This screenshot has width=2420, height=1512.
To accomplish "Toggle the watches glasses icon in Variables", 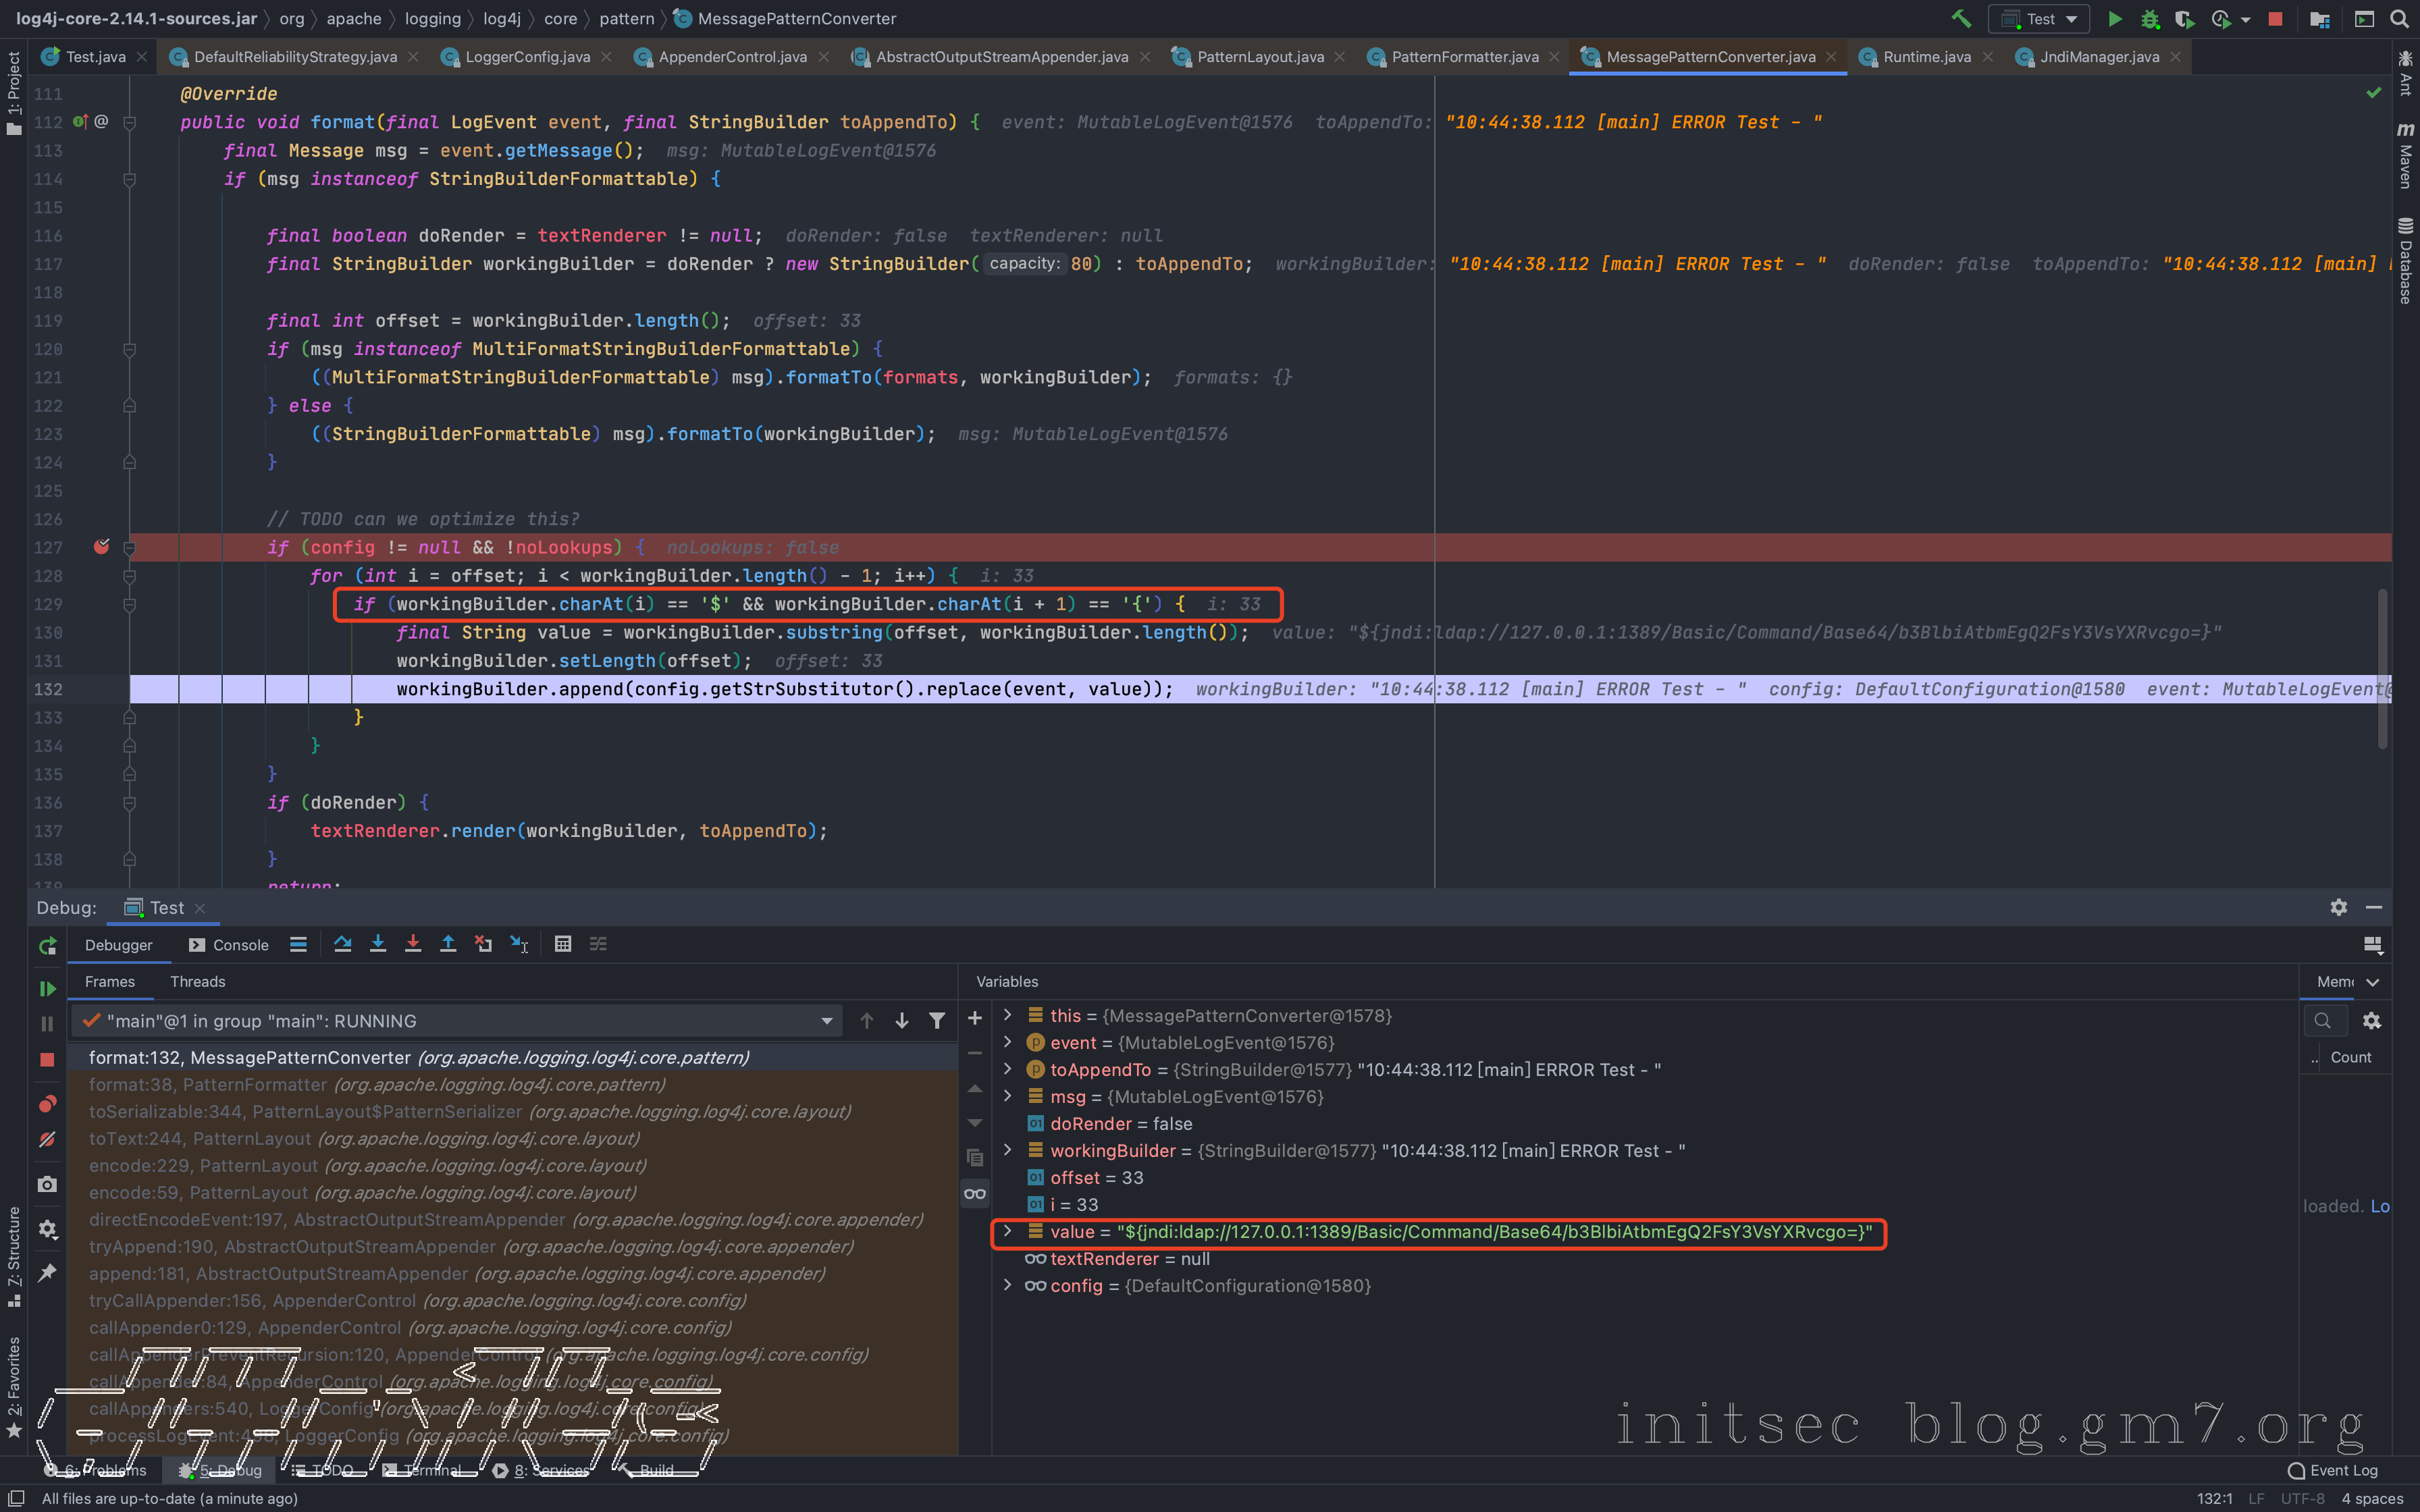I will 974,1193.
